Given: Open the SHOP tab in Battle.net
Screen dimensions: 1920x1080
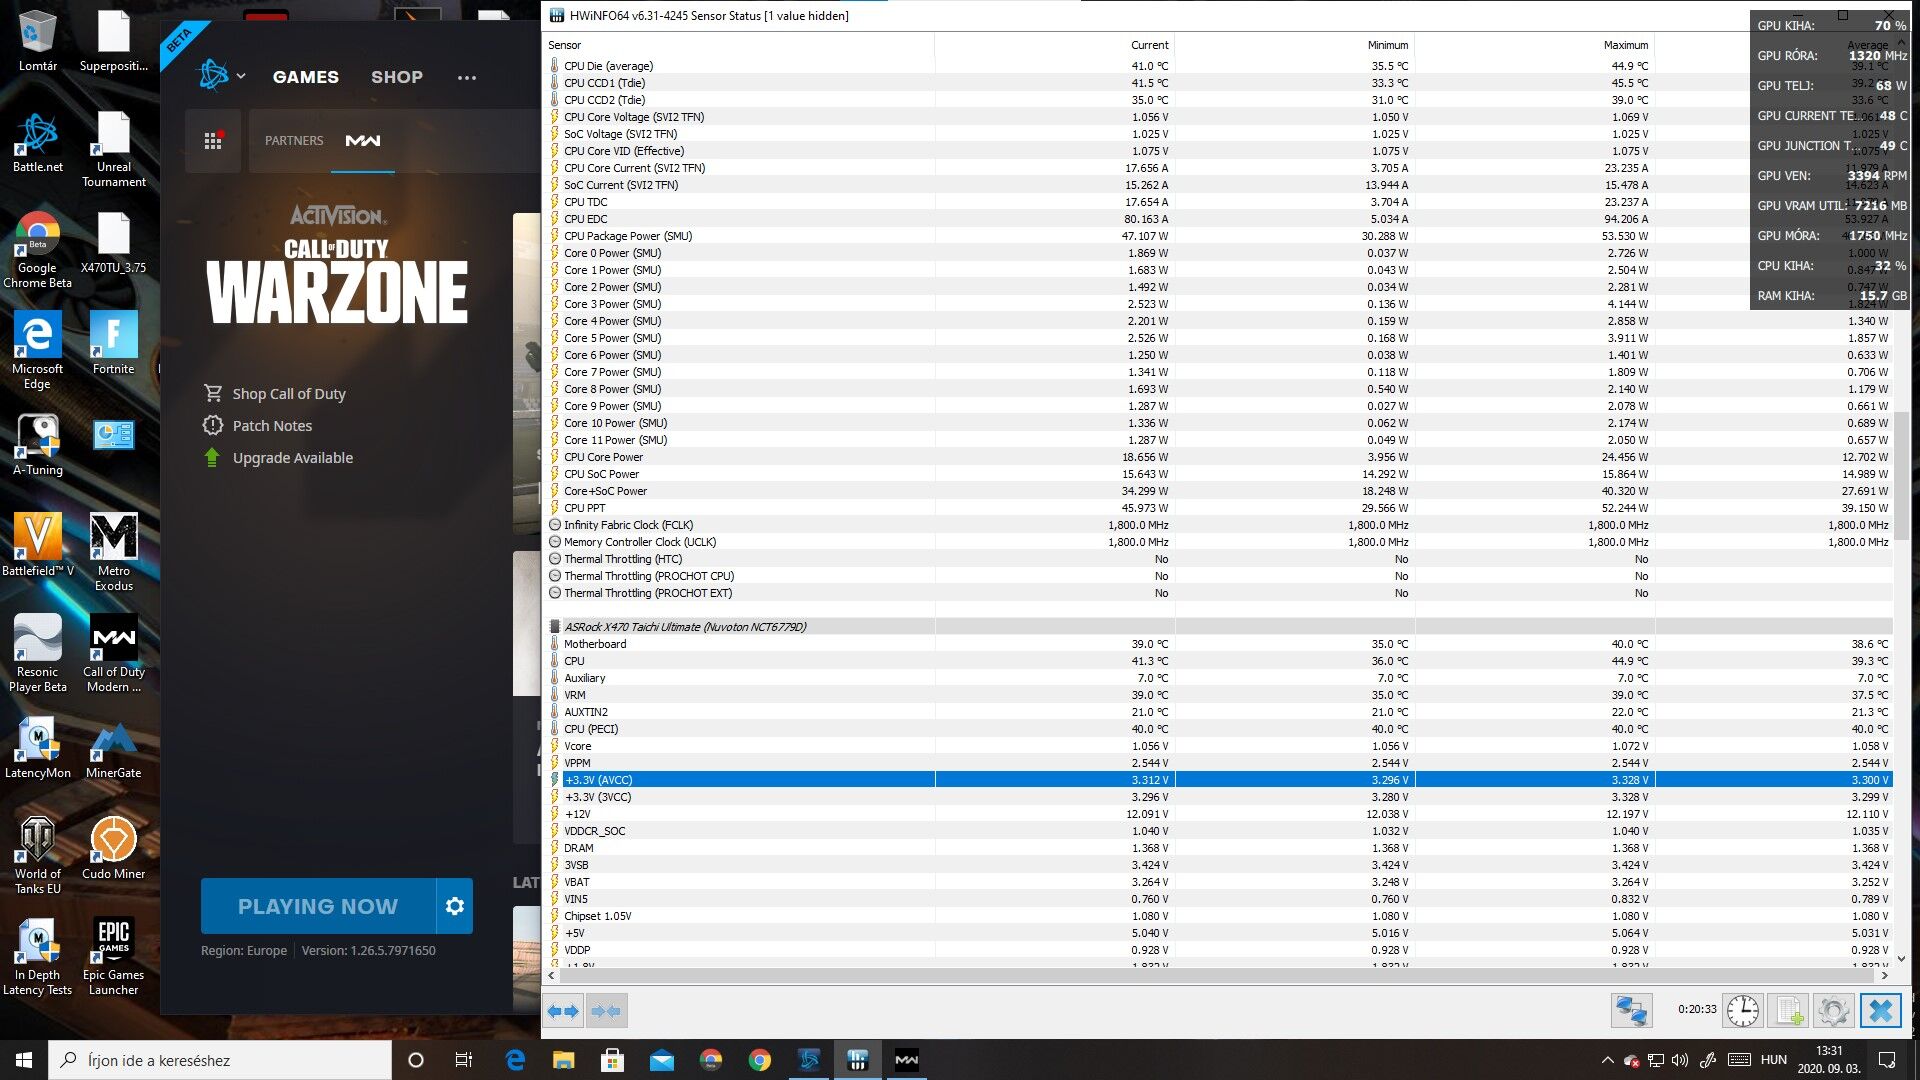Looking at the screenshot, I should [x=397, y=77].
